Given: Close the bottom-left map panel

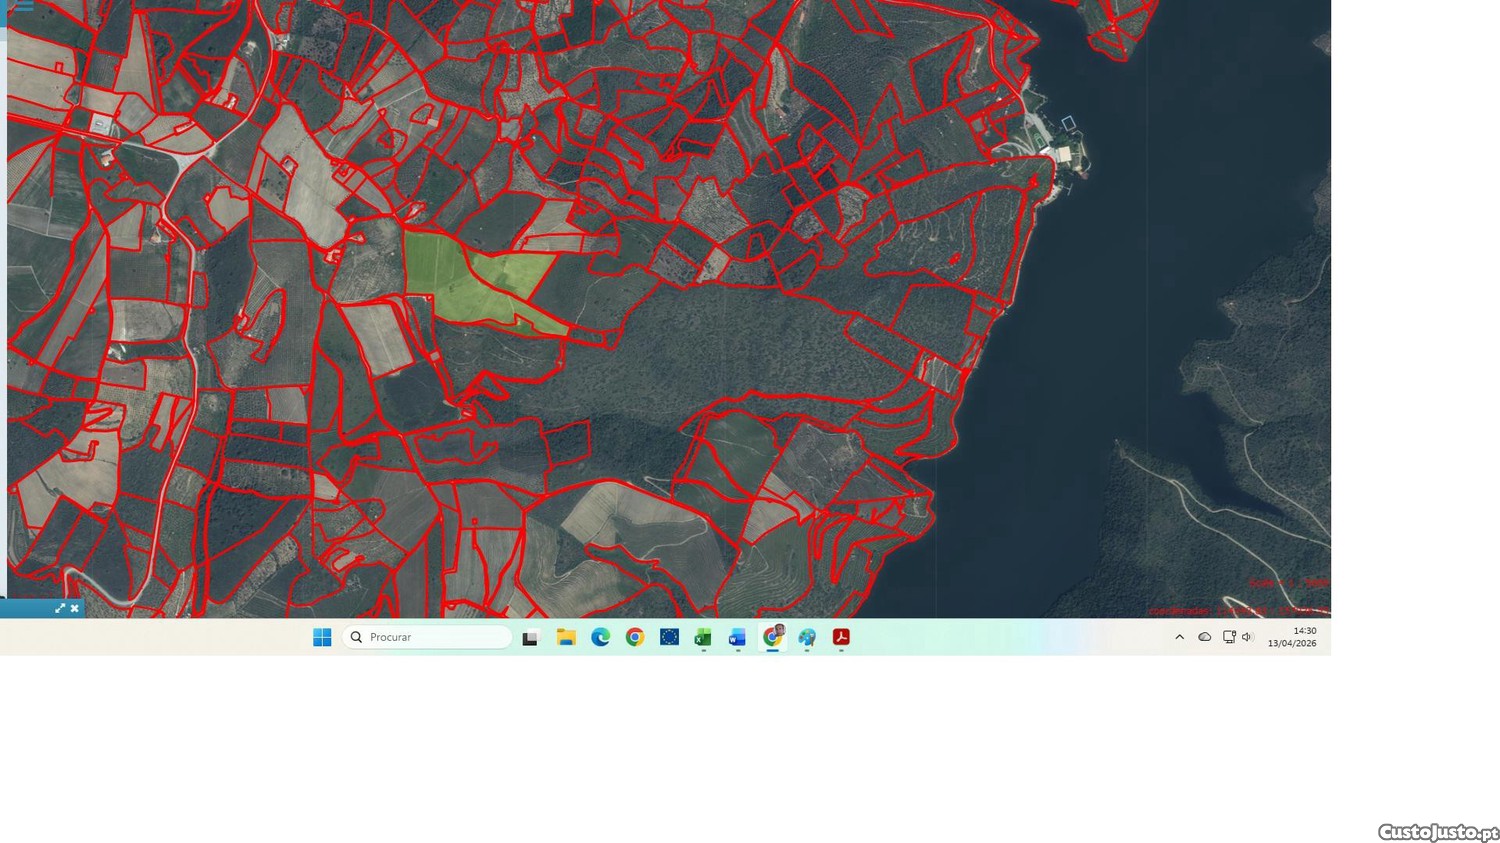Looking at the screenshot, I should (x=75, y=608).
